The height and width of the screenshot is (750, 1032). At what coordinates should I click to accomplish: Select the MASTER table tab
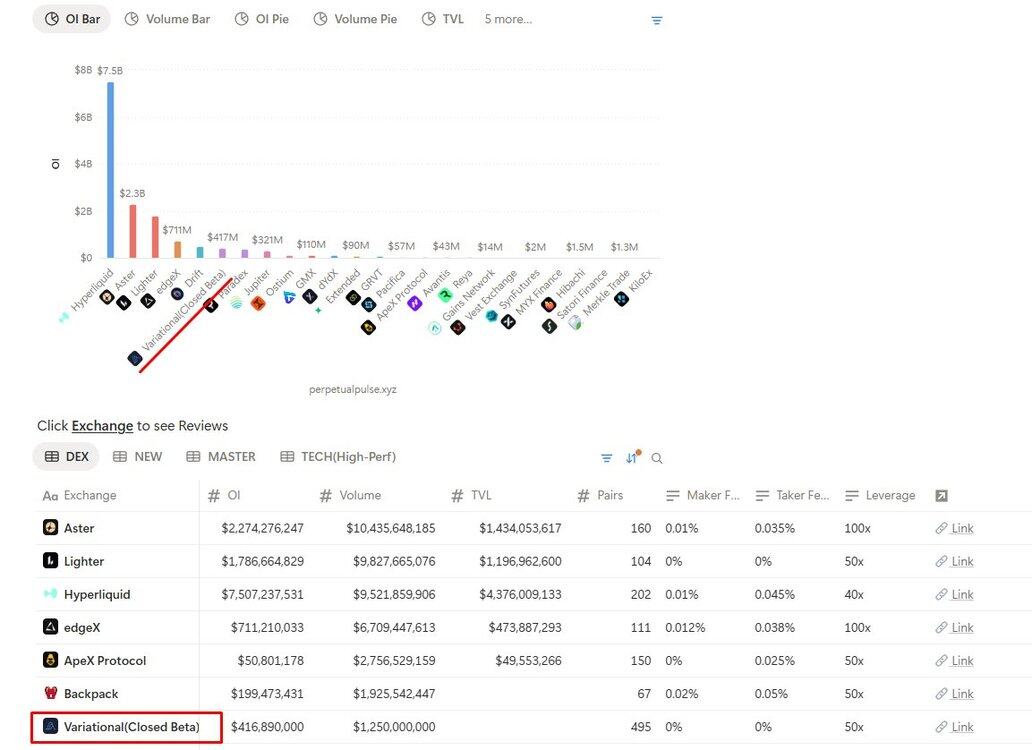click(221, 457)
